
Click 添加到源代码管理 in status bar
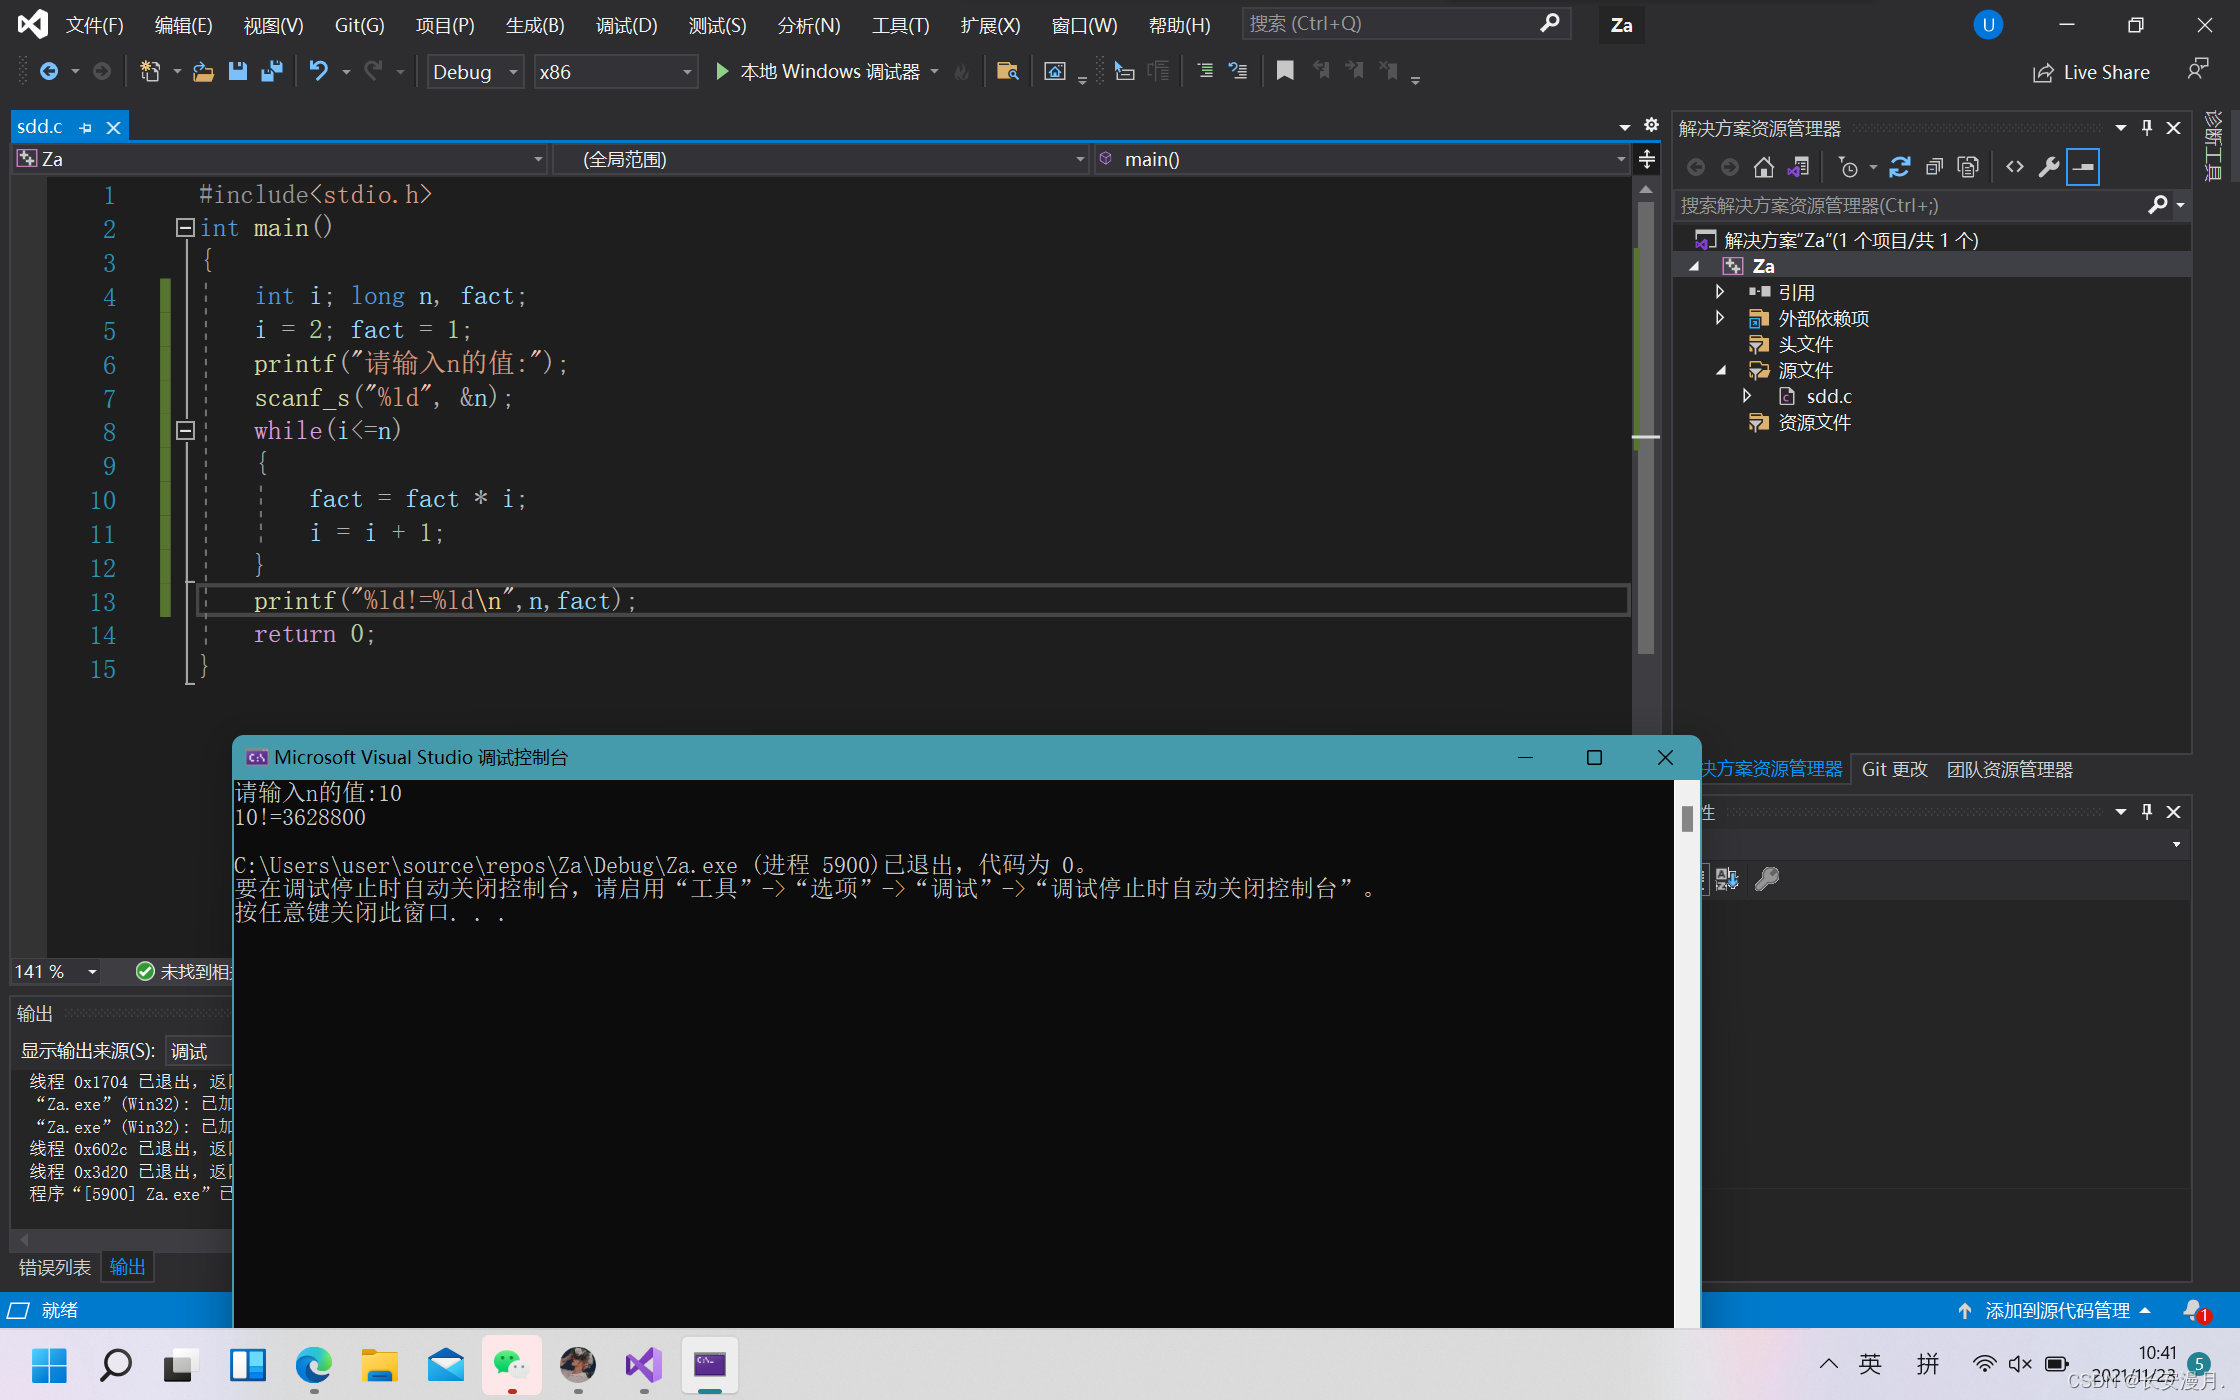2056,1310
